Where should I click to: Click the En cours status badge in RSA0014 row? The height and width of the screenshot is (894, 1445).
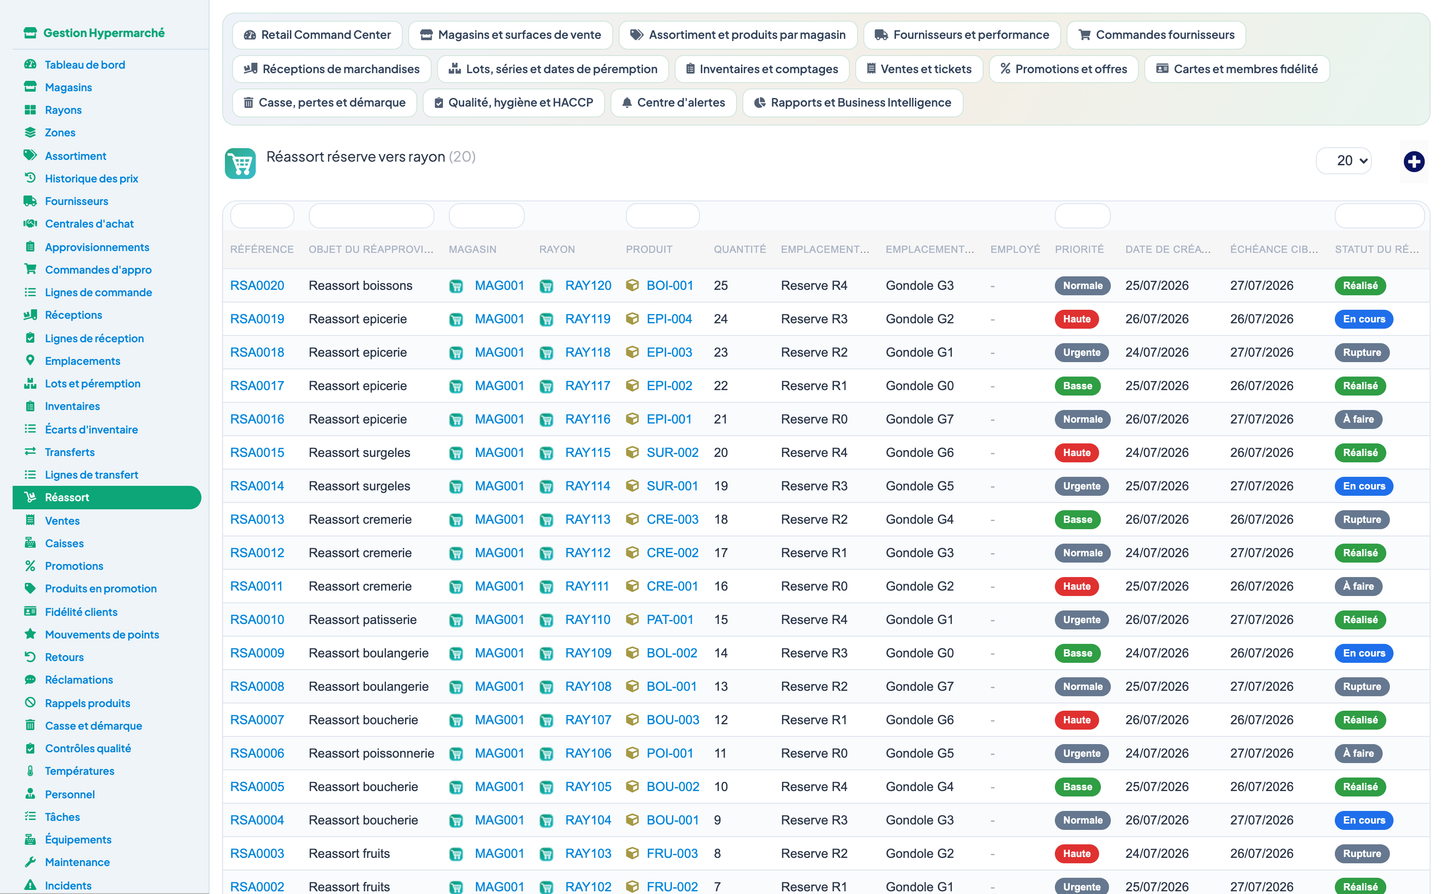[1364, 486]
